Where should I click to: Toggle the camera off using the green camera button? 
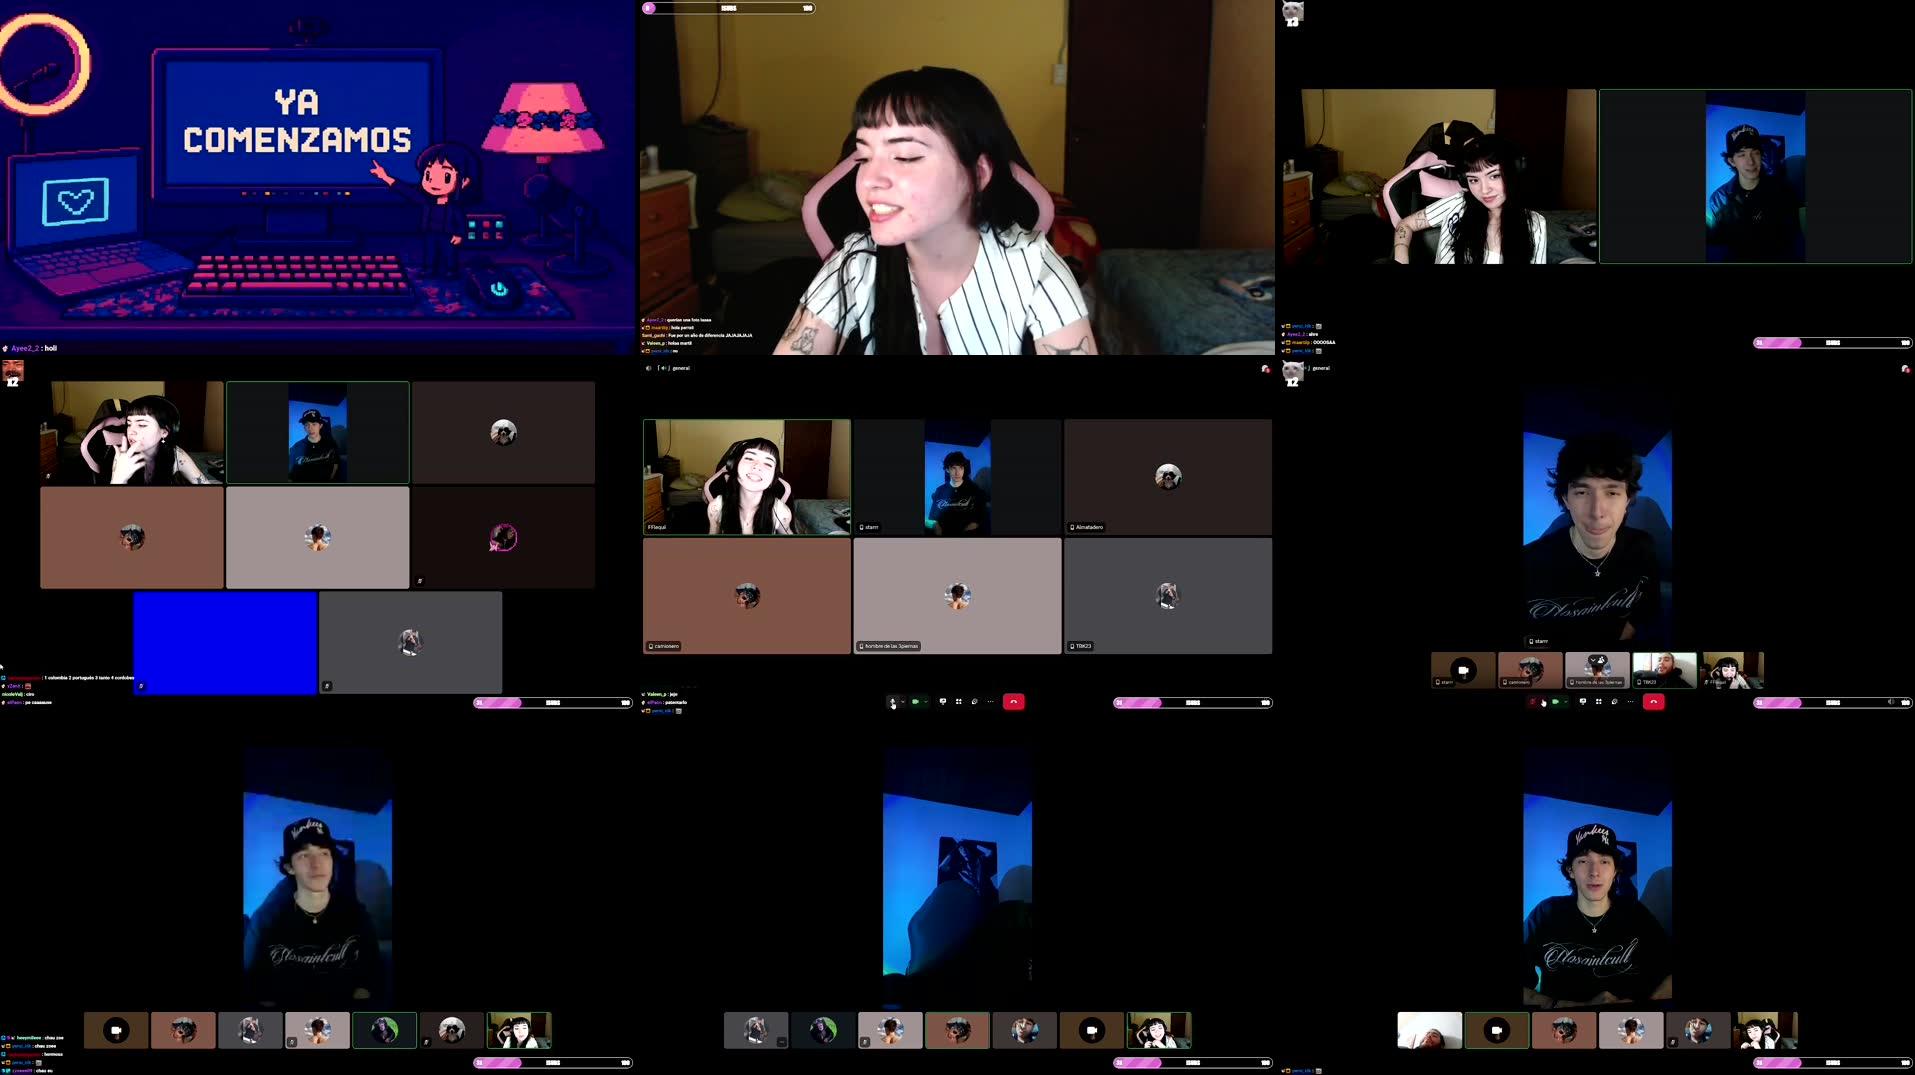pyautogui.click(x=914, y=701)
